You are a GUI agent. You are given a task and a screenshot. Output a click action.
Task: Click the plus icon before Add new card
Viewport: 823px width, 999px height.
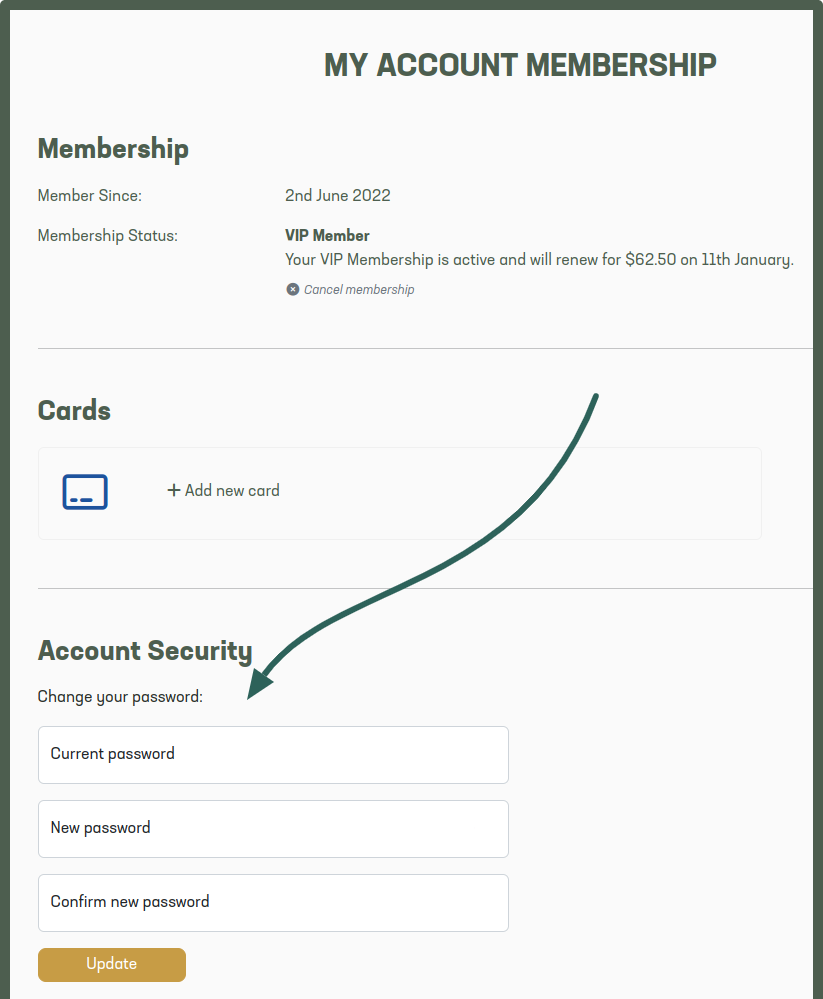(x=173, y=490)
